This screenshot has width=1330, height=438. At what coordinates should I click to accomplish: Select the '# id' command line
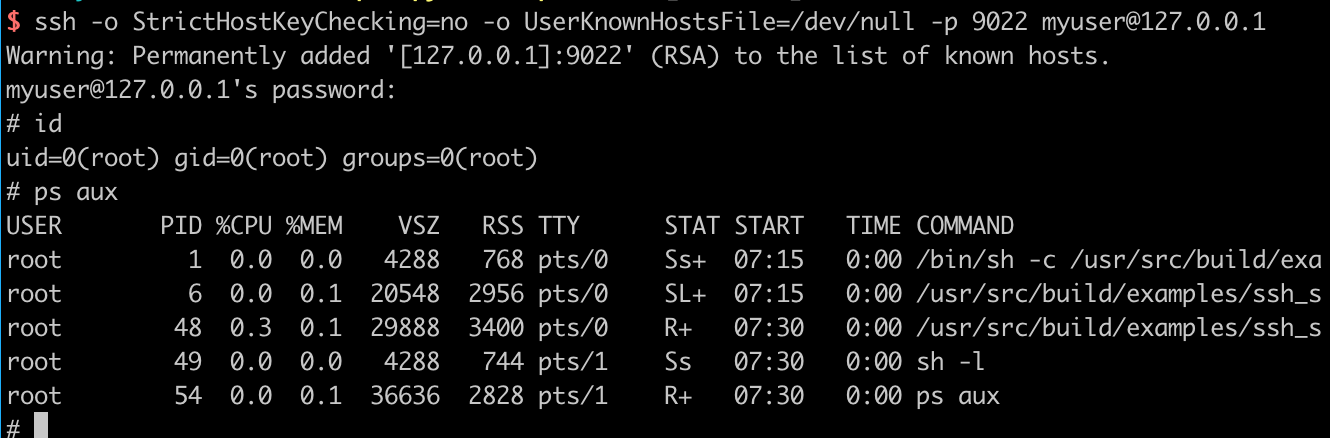click(x=34, y=124)
